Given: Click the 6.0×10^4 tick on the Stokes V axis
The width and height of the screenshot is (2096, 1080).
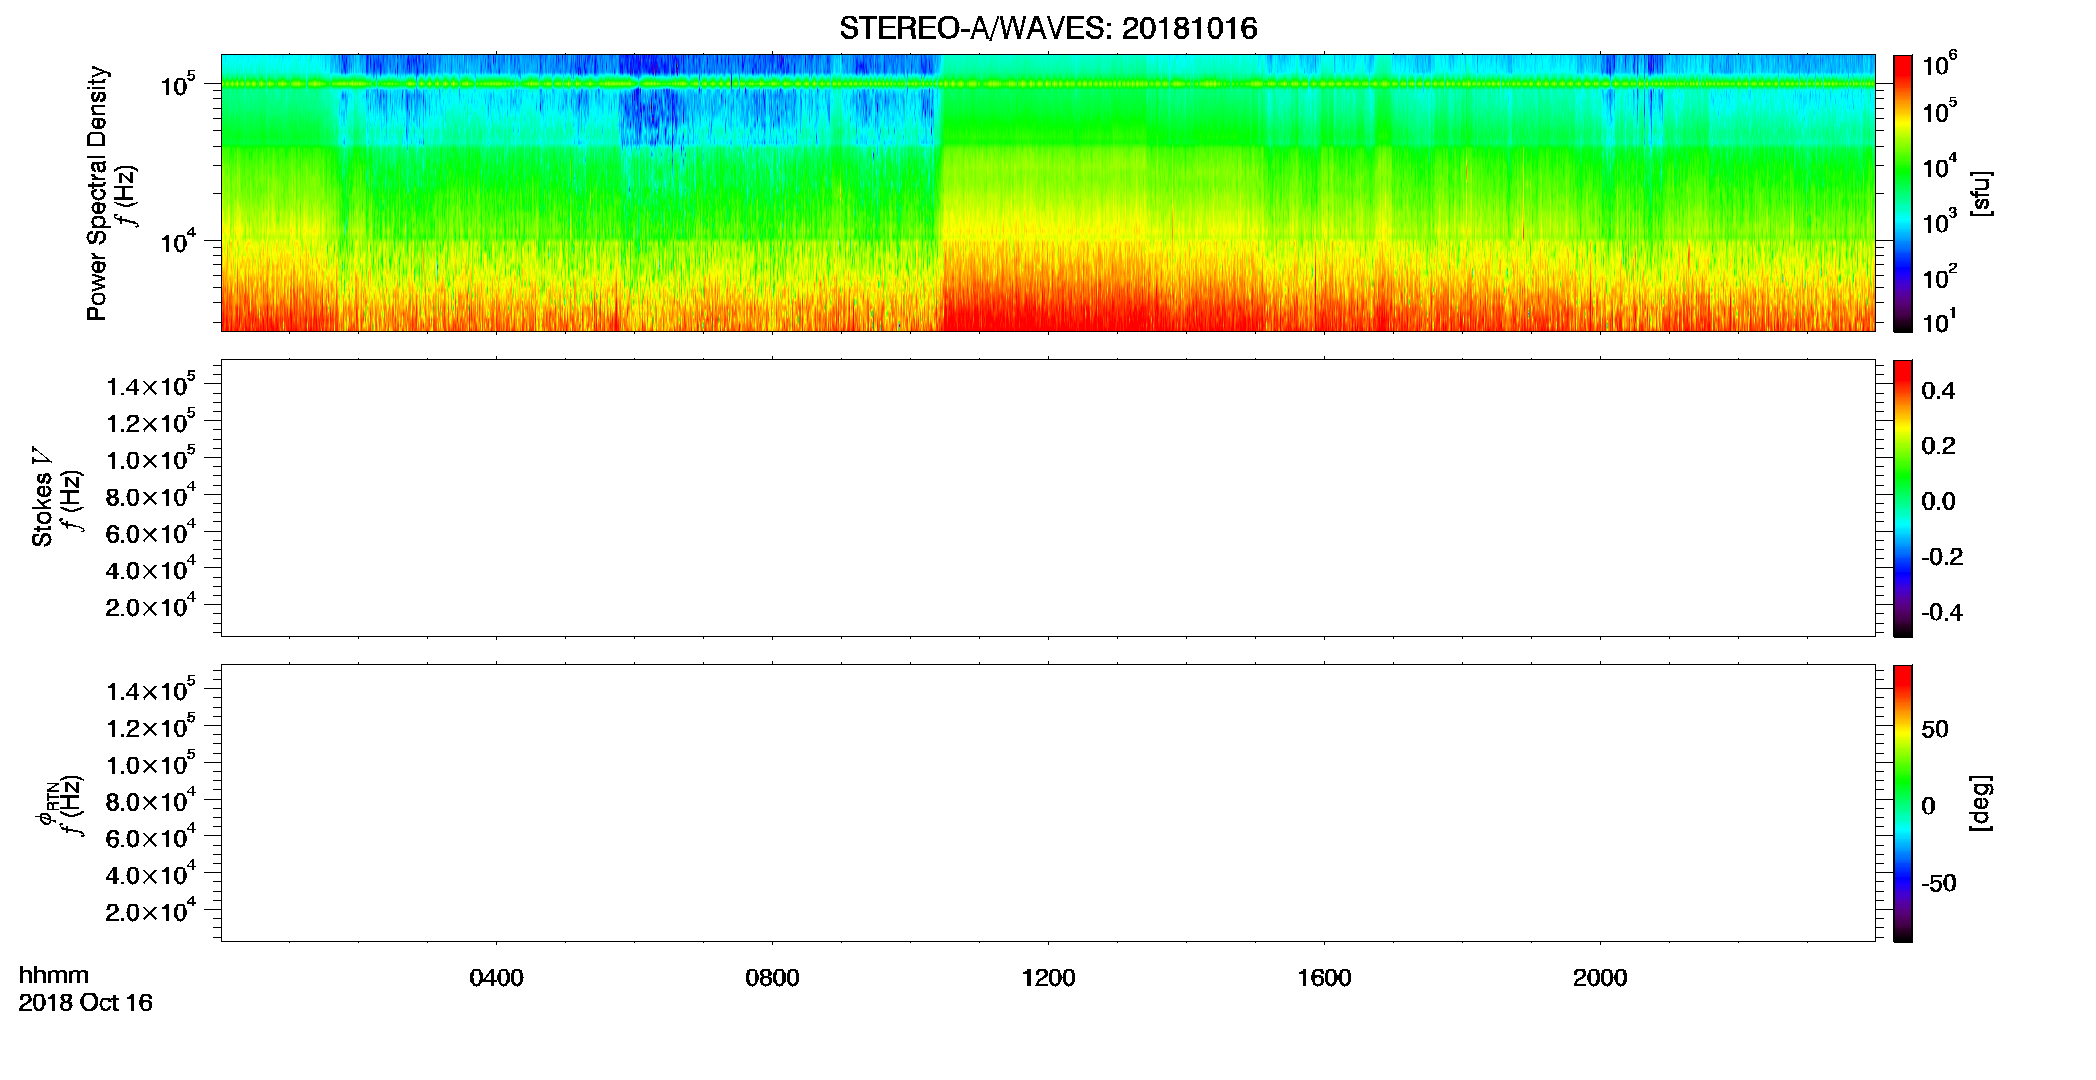Looking at the screenshot, I should tap(150, 532).
